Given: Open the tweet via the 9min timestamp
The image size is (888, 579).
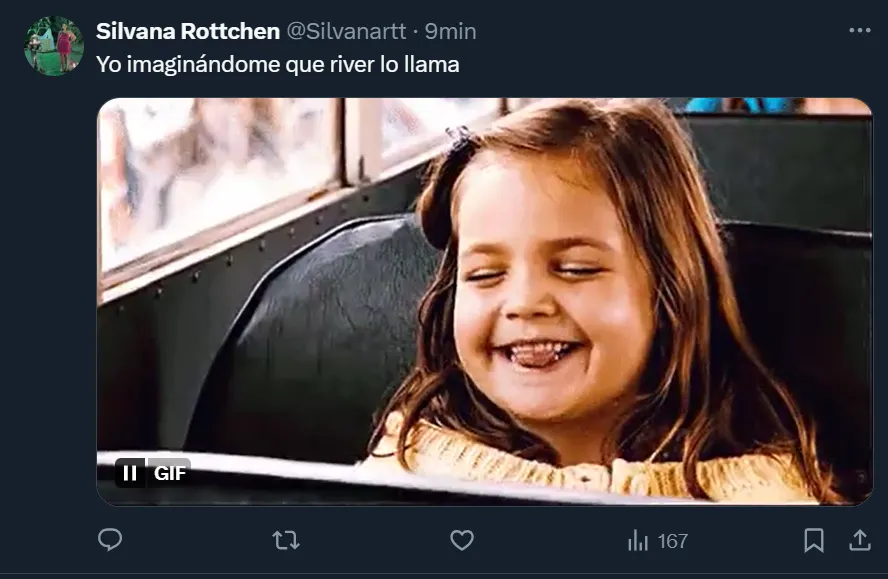Looking at the screenshot, I should coord(451,31).
